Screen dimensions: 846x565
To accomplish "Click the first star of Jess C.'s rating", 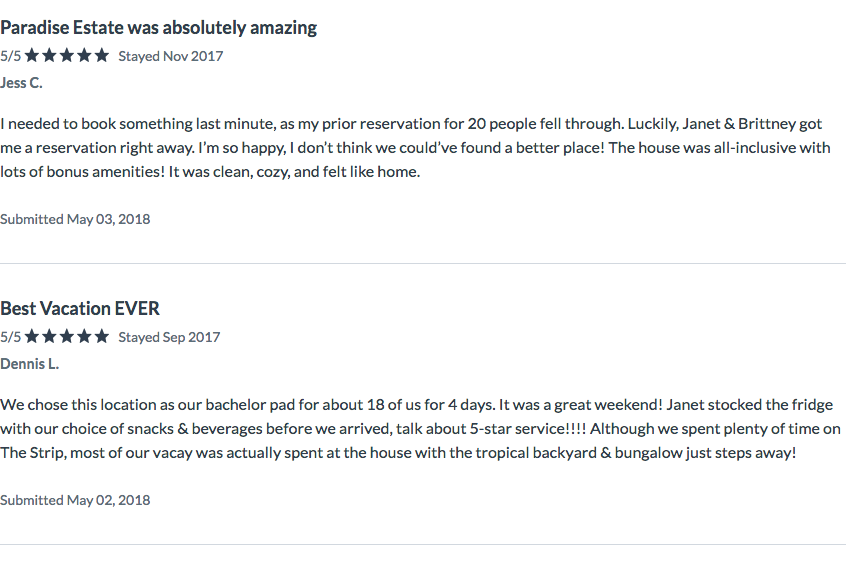I will point(32,55).
